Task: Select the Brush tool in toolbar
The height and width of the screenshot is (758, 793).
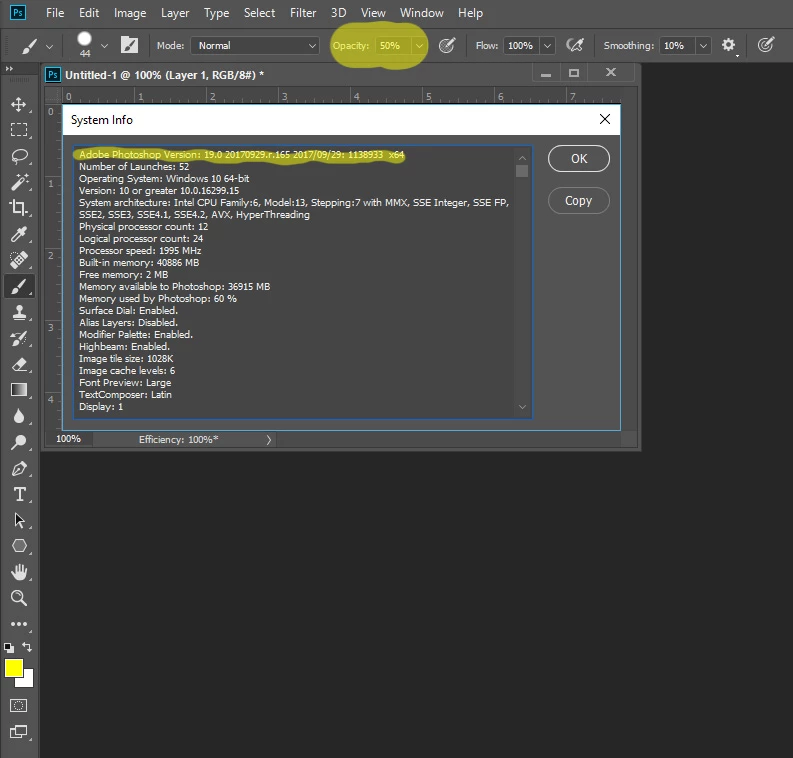Action: [x=19, y=287]
